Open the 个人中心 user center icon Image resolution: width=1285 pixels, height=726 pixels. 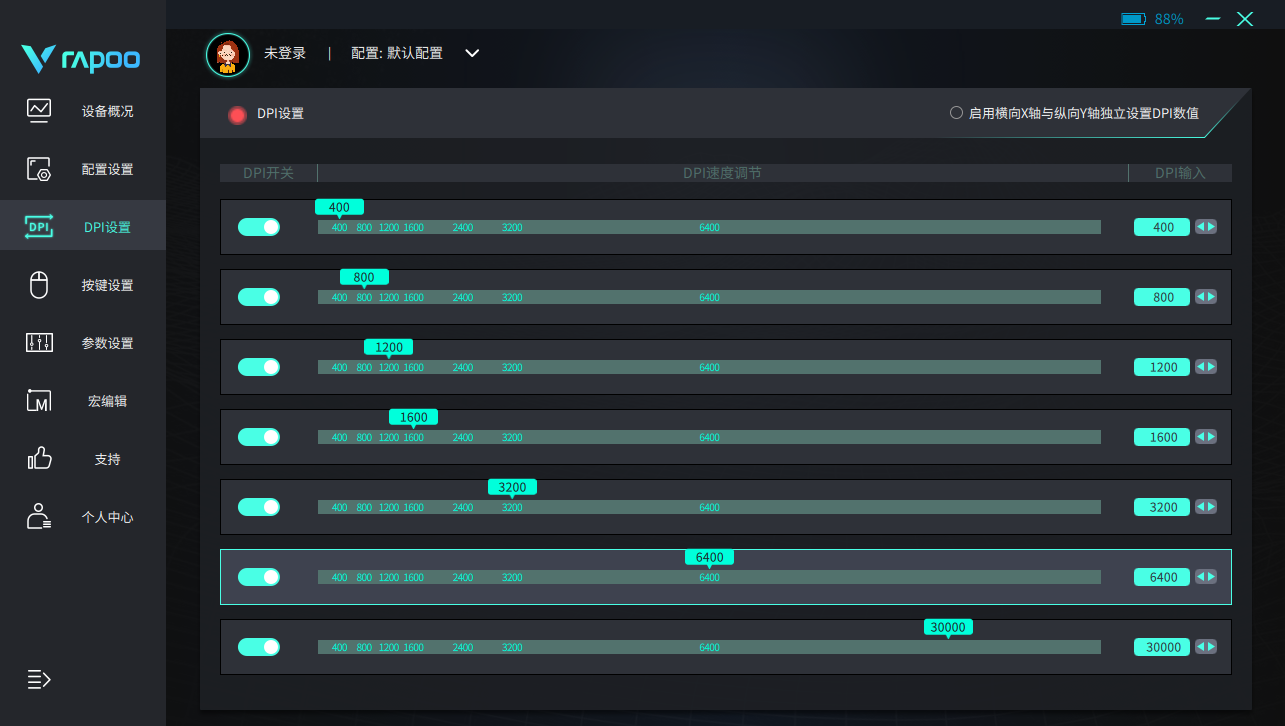click(39, 517)
